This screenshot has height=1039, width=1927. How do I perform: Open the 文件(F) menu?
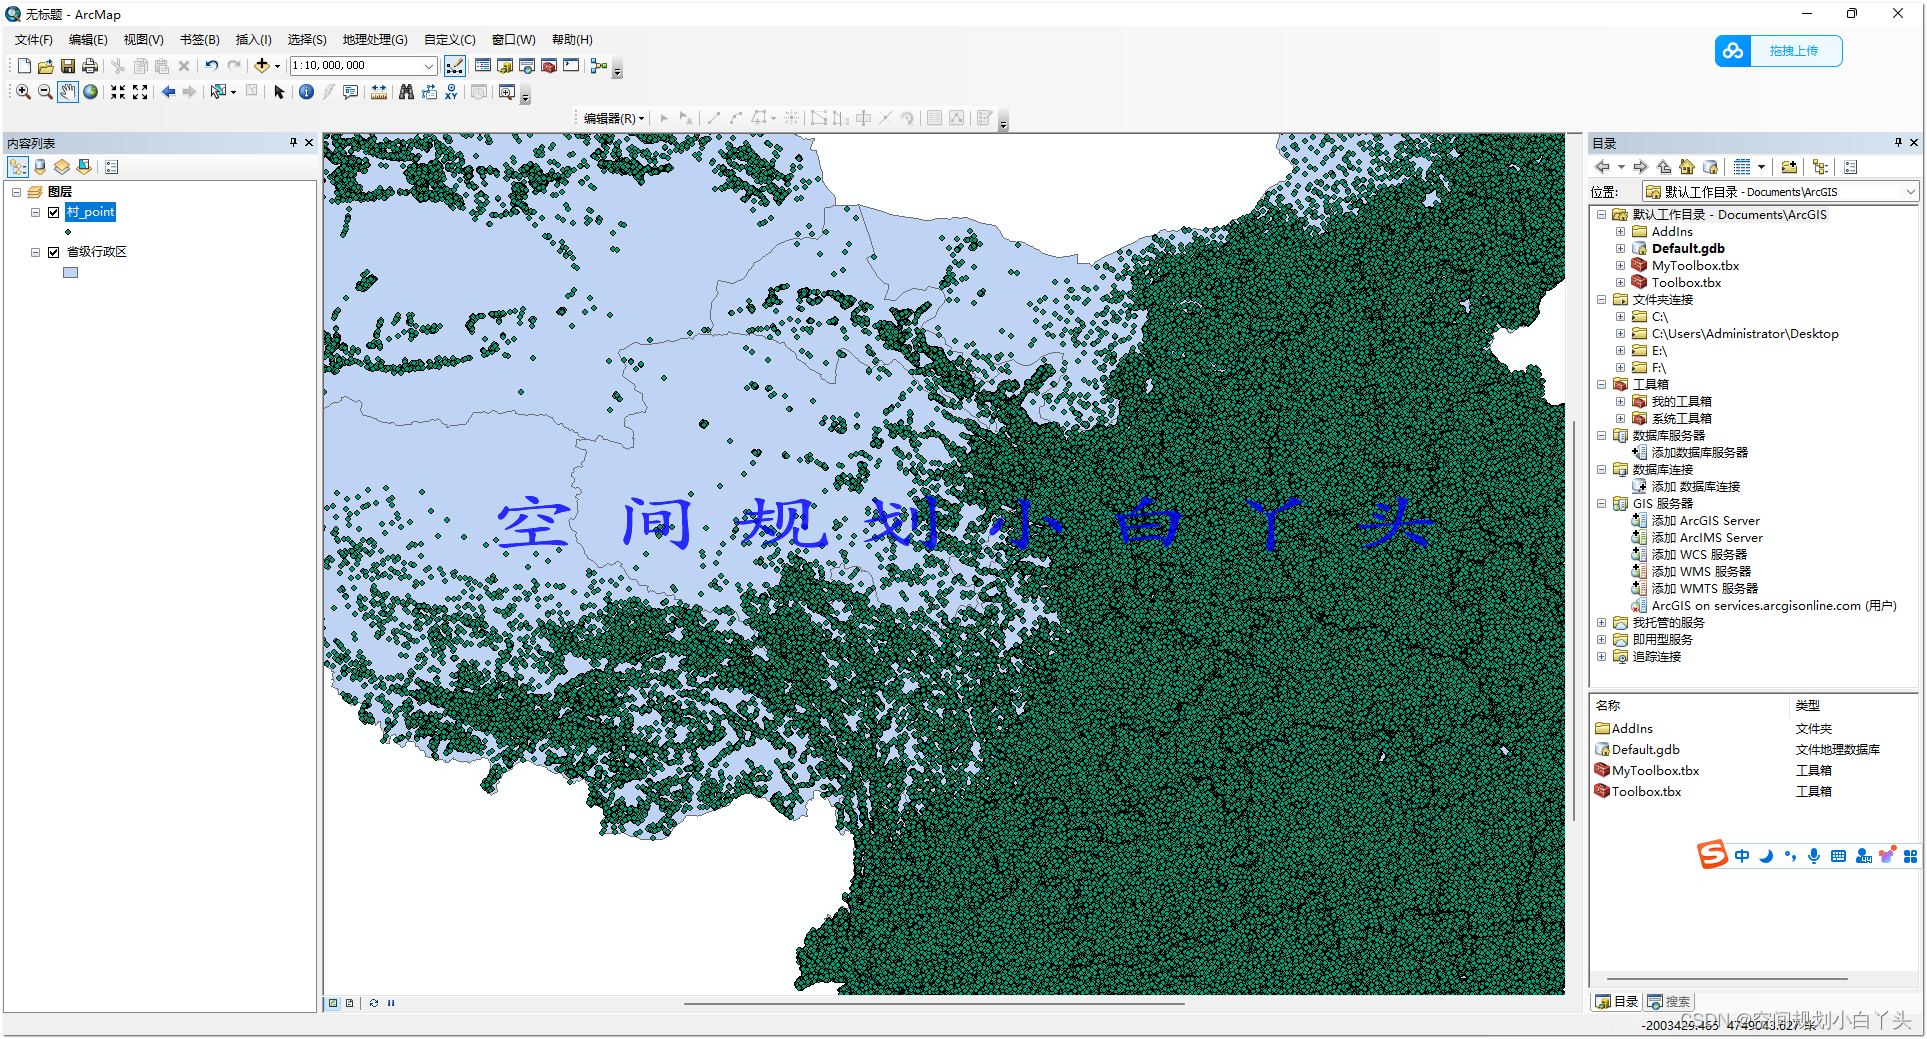34,40
